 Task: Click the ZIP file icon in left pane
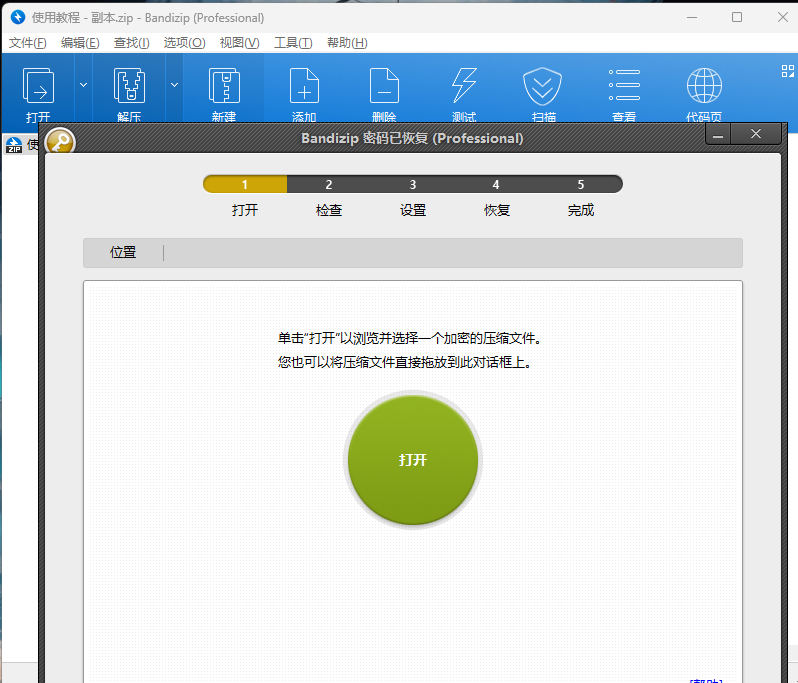coord(14,145)
